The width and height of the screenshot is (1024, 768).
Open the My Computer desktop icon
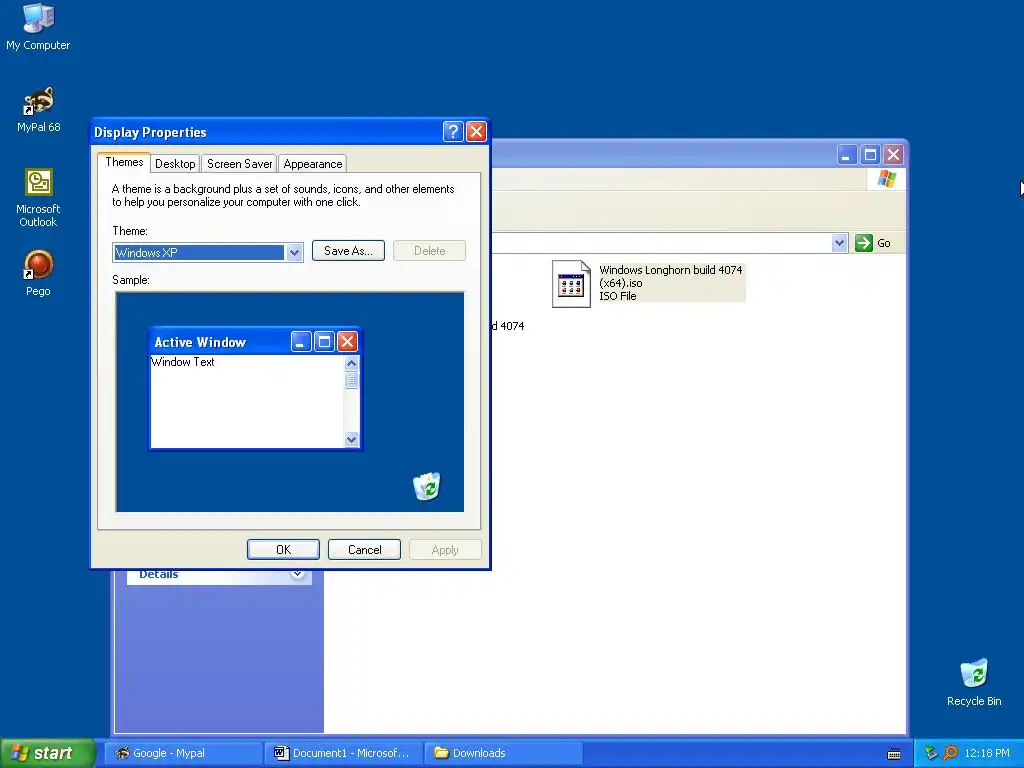coord(38,26)
